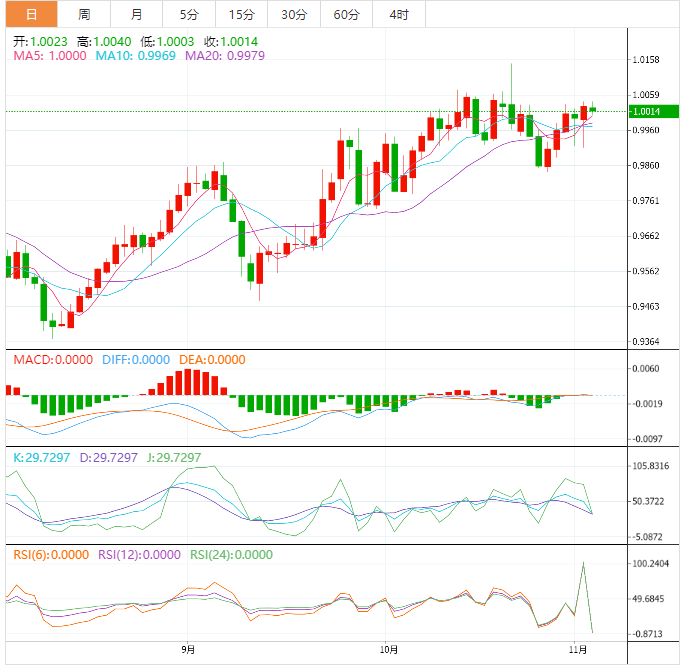Image resolution: width=684 pixels, height=670 pixels.
Task: Click the MA5 legend label
Action: (49, 57)
